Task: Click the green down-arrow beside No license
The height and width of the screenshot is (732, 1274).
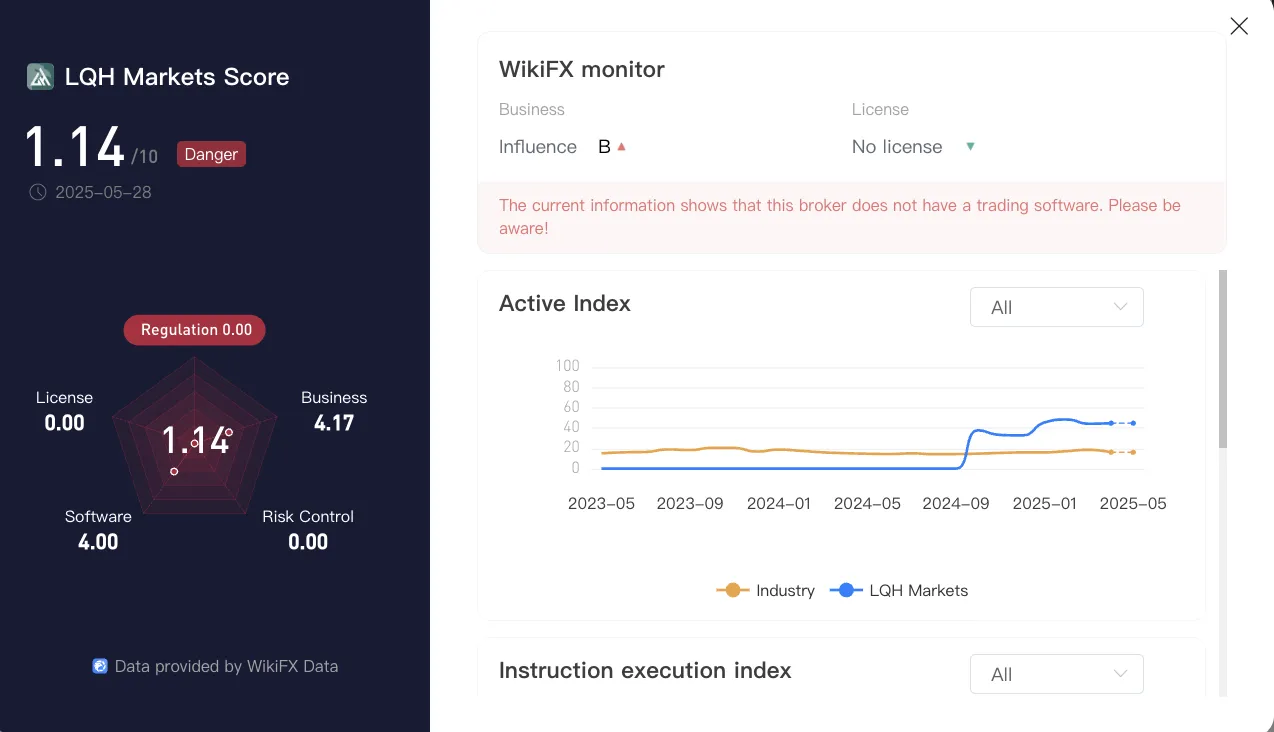Action: point(970,147)
